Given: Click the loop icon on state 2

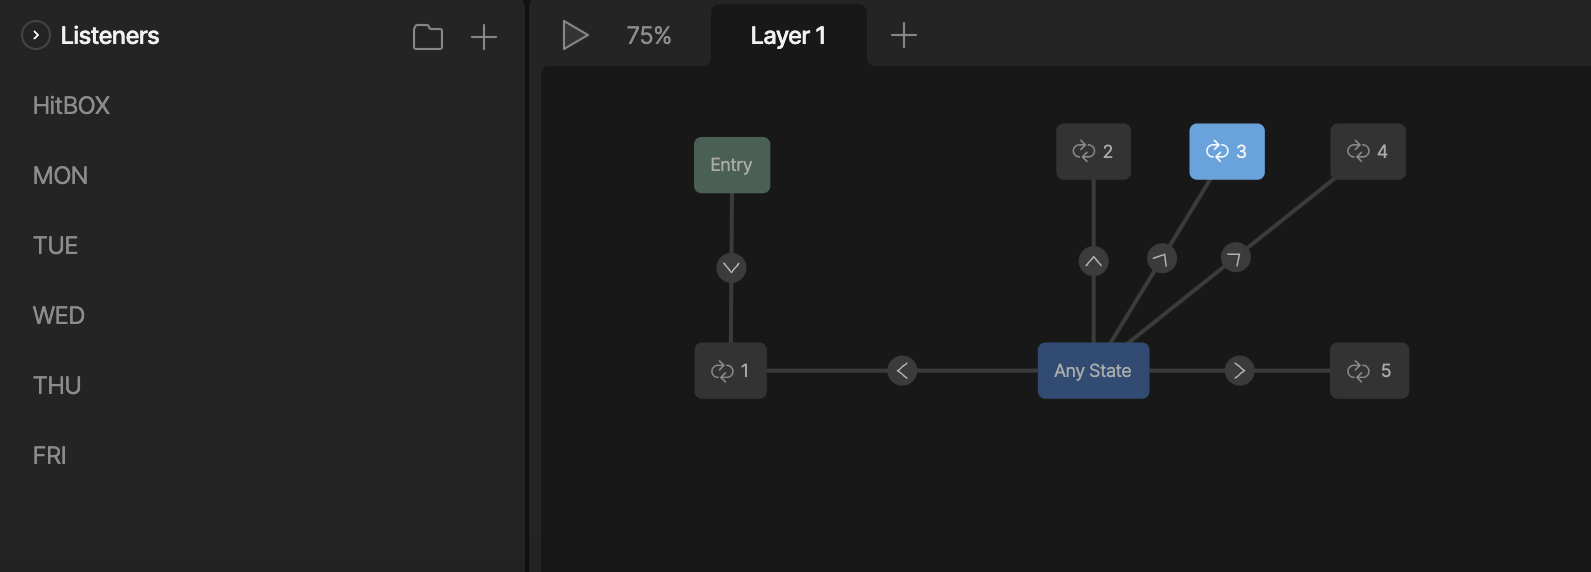Looking at the screenshot, I should (x=1084, y=152).
